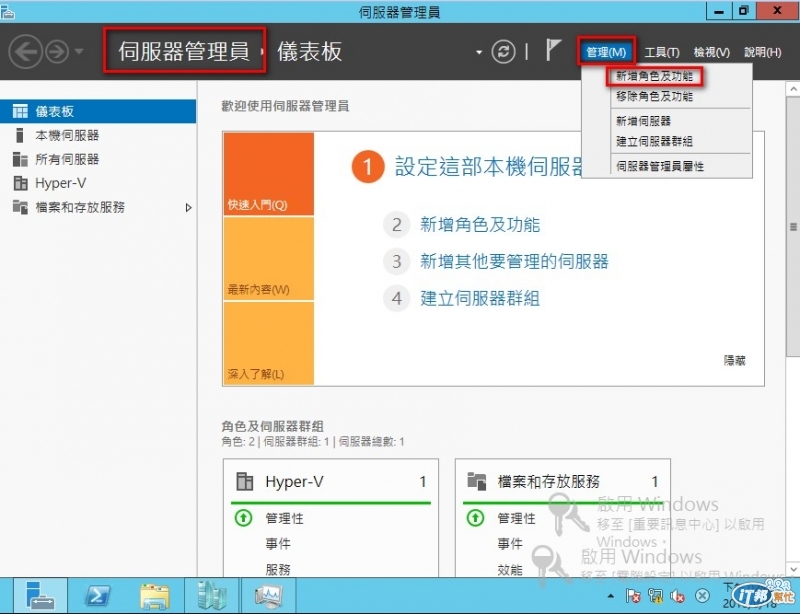Click the back navigation arrow
The image size is (800, 614).
pos(26,52)
